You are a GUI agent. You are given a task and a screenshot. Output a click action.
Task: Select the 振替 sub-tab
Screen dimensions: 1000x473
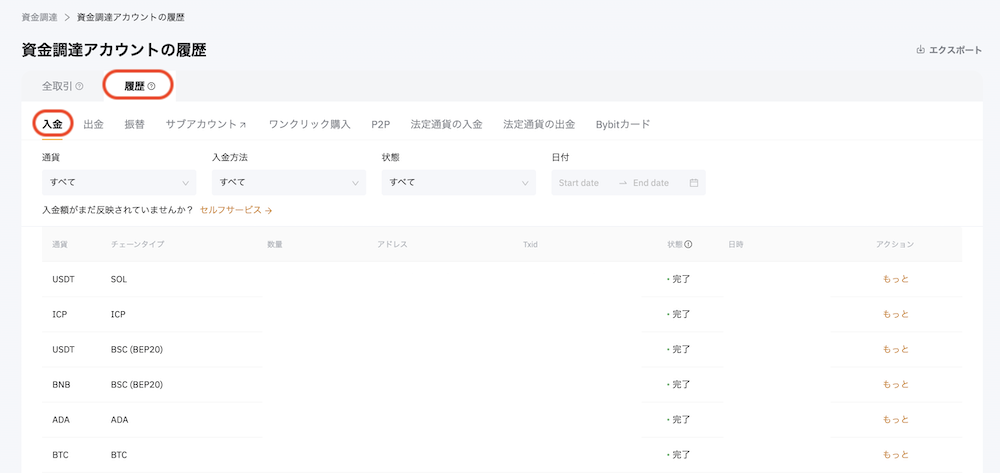click(x=135, y=124)
